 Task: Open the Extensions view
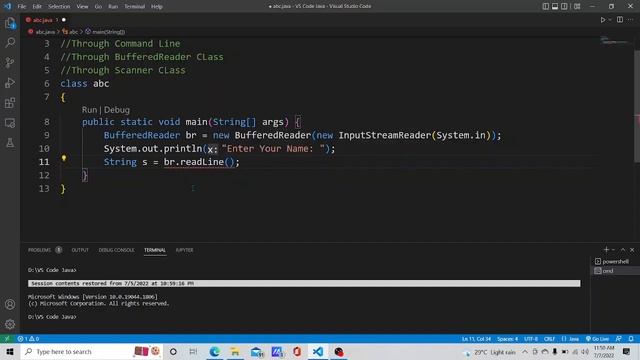10,102
